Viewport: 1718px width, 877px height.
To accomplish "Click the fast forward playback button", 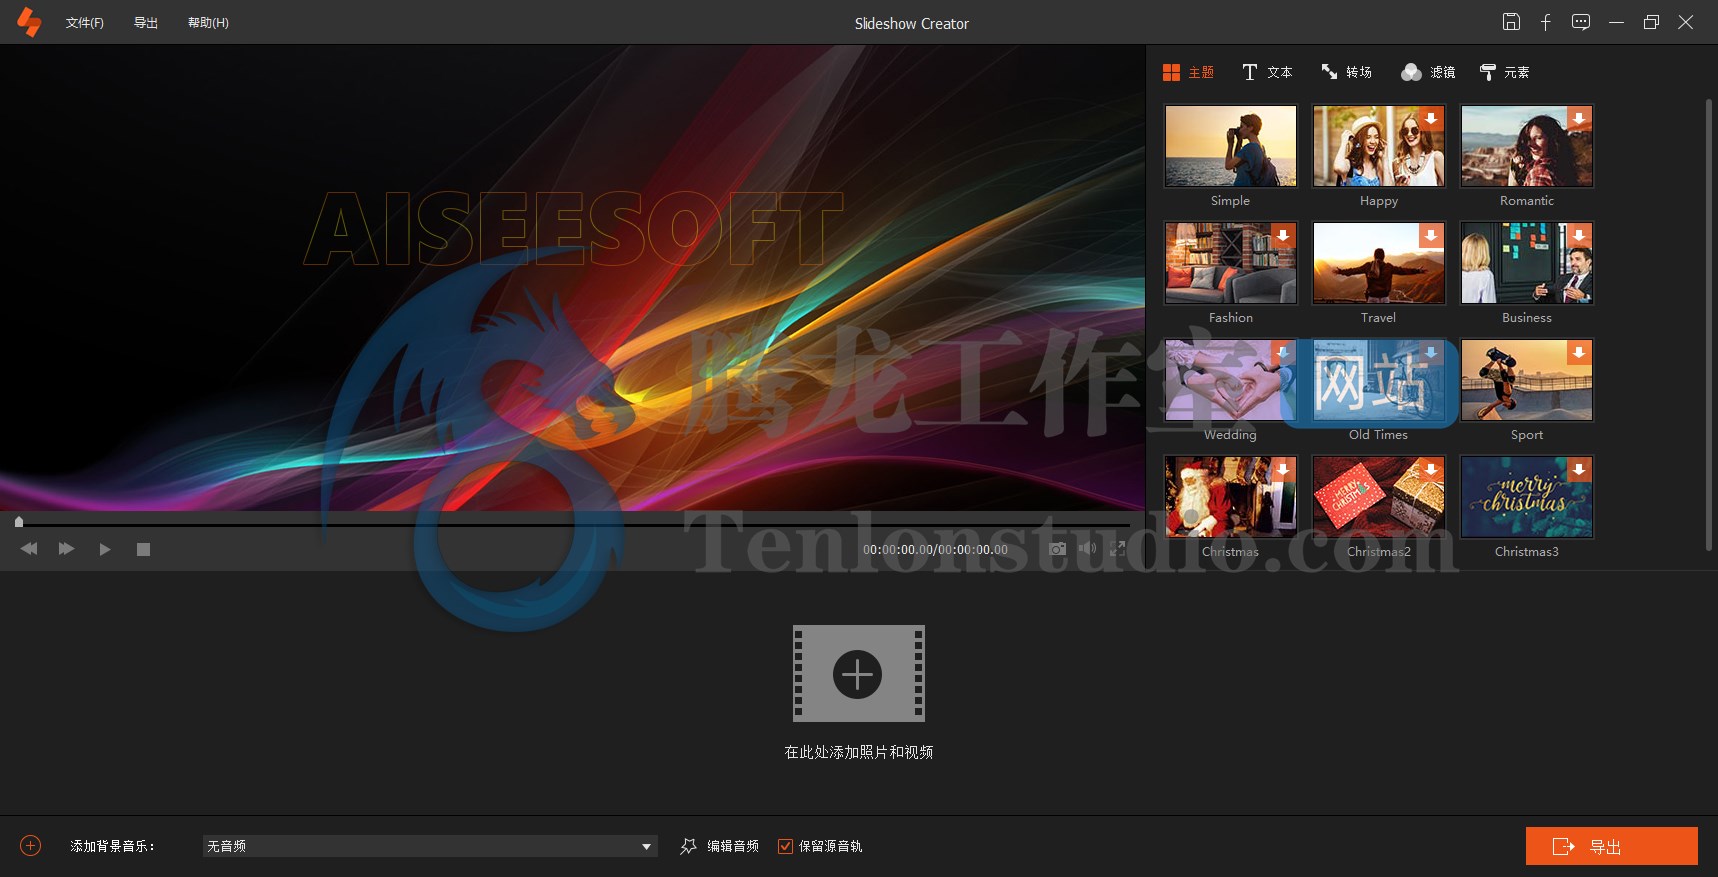I will [x=66, y=549].
